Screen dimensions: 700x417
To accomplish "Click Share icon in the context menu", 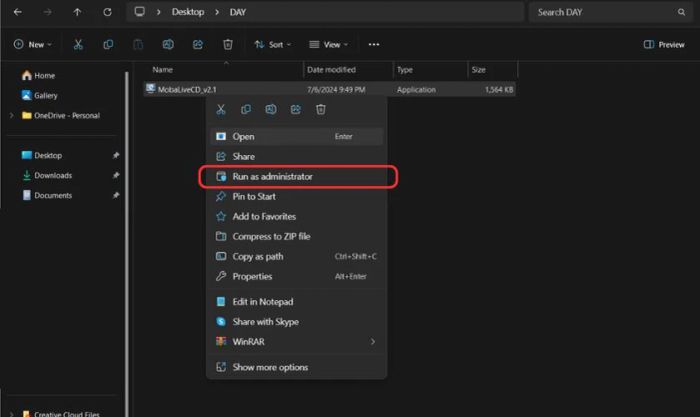I will pos(296,109).
